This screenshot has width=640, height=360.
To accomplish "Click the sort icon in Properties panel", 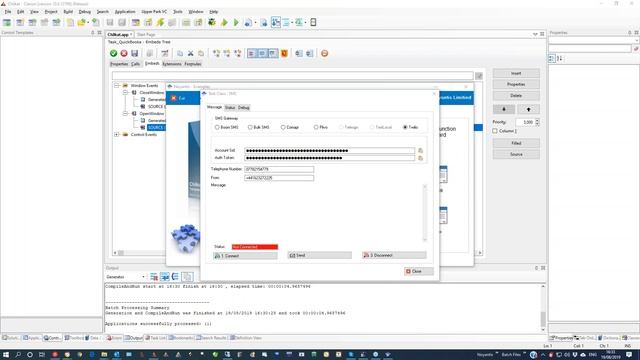I will 560,59.
